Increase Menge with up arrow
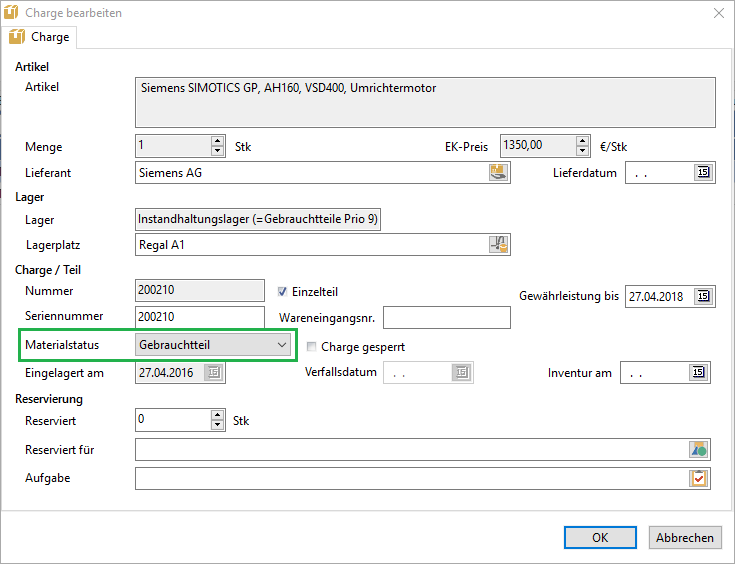 [x=217, y=141]
